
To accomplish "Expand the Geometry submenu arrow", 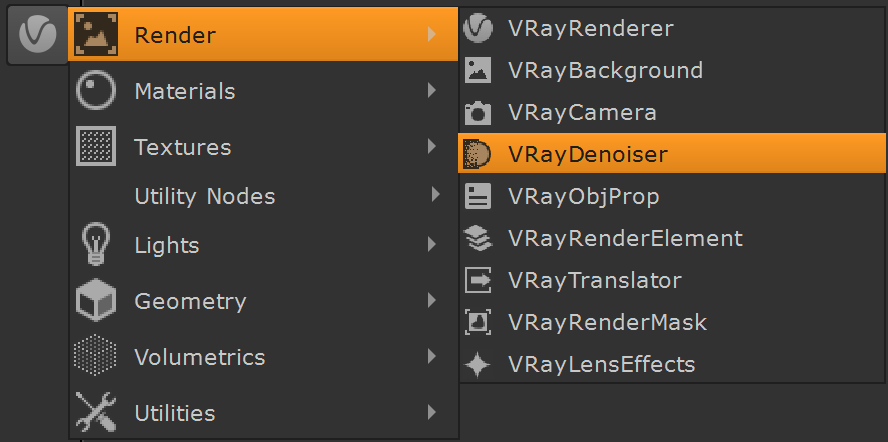I will pyautogui.click(x=432, y=300).
